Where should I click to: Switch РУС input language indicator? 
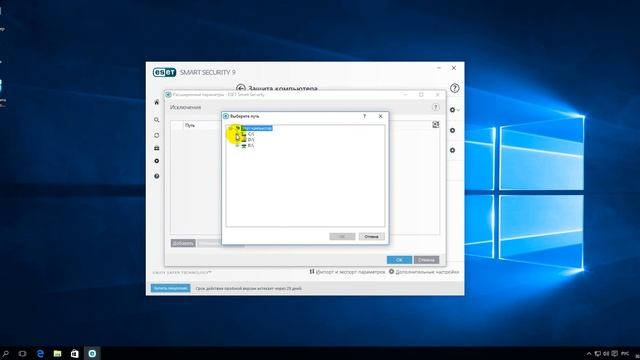[625, 354]
